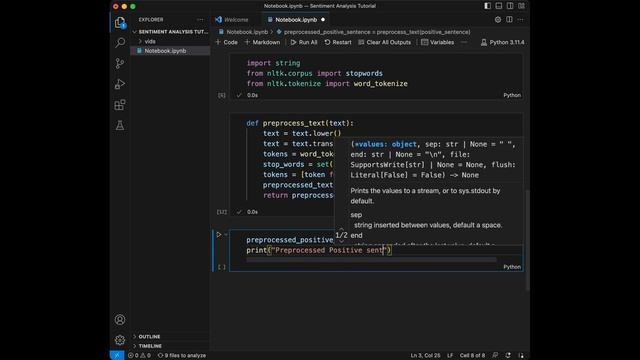Click Clear All Outputs
The height and width of the screenshot is (360, 640).
point(384,42)
